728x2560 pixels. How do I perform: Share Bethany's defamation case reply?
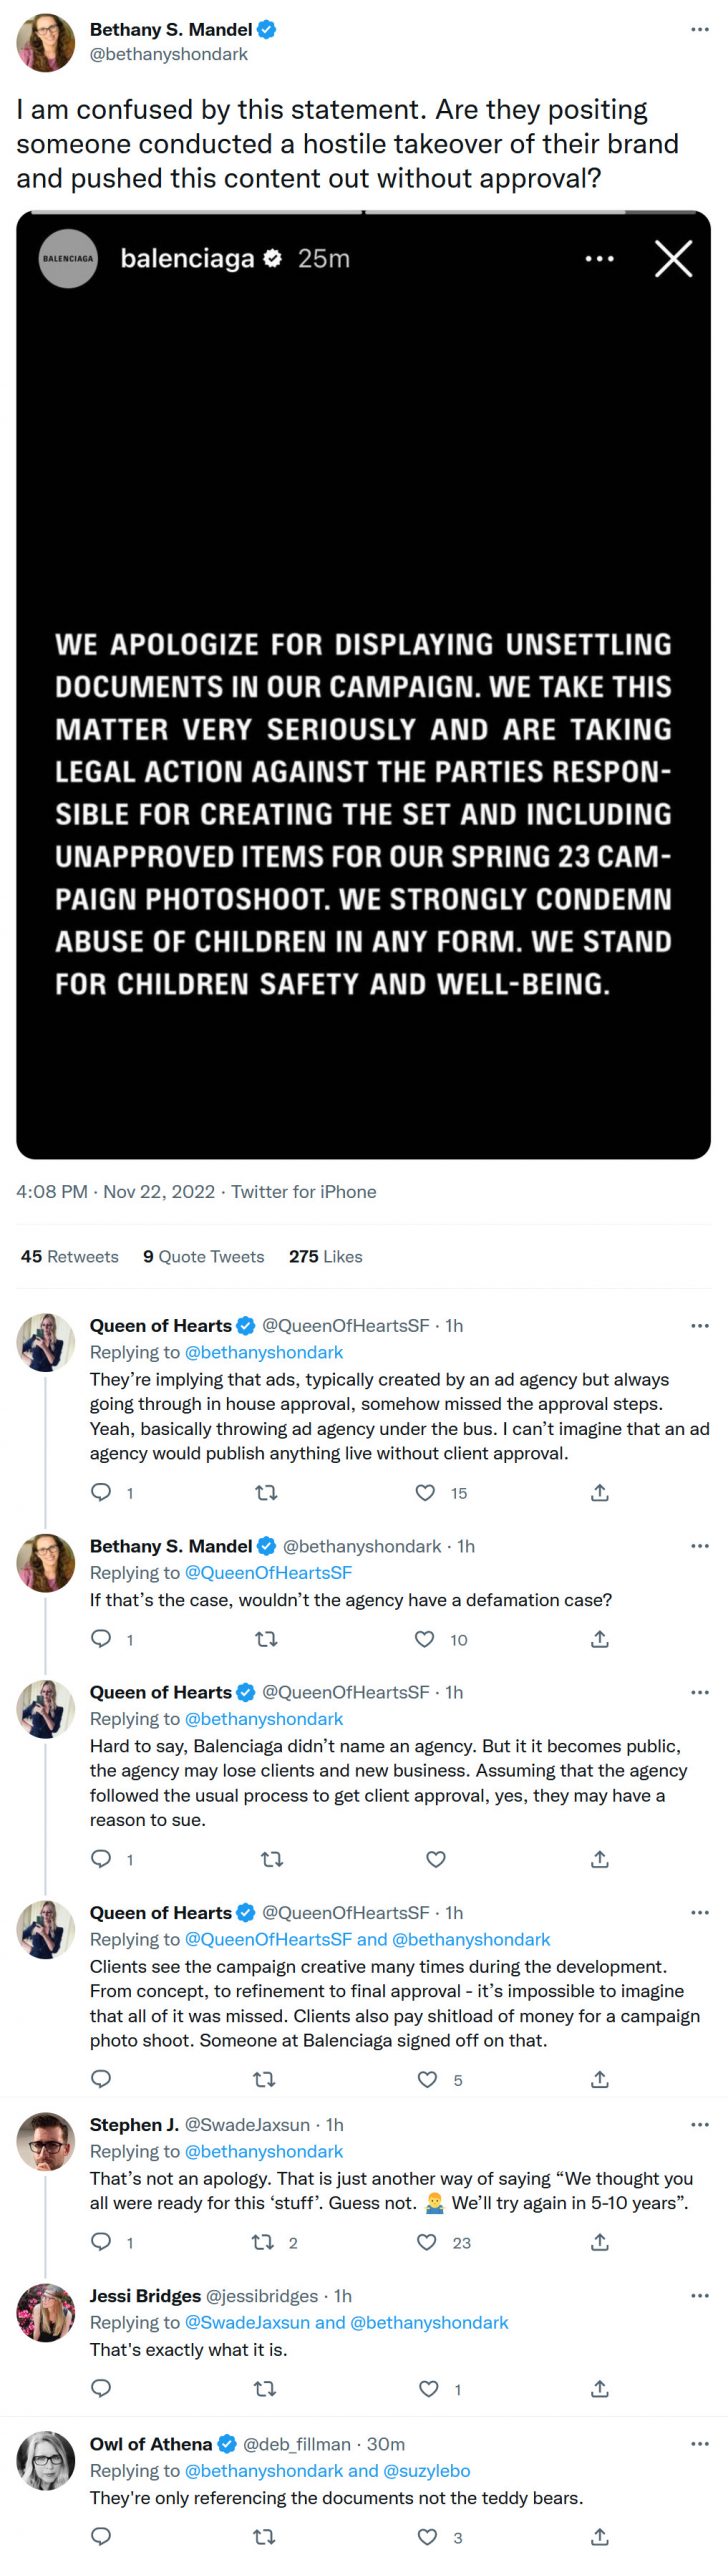600,1639
